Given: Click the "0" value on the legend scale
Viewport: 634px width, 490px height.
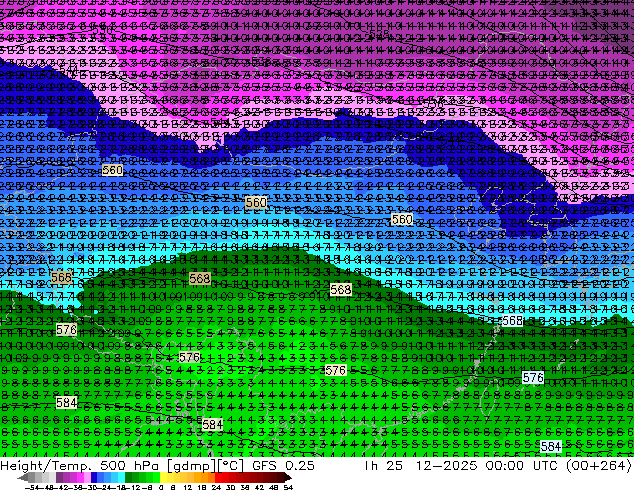Looking at the screenshot, I should 161,488.
